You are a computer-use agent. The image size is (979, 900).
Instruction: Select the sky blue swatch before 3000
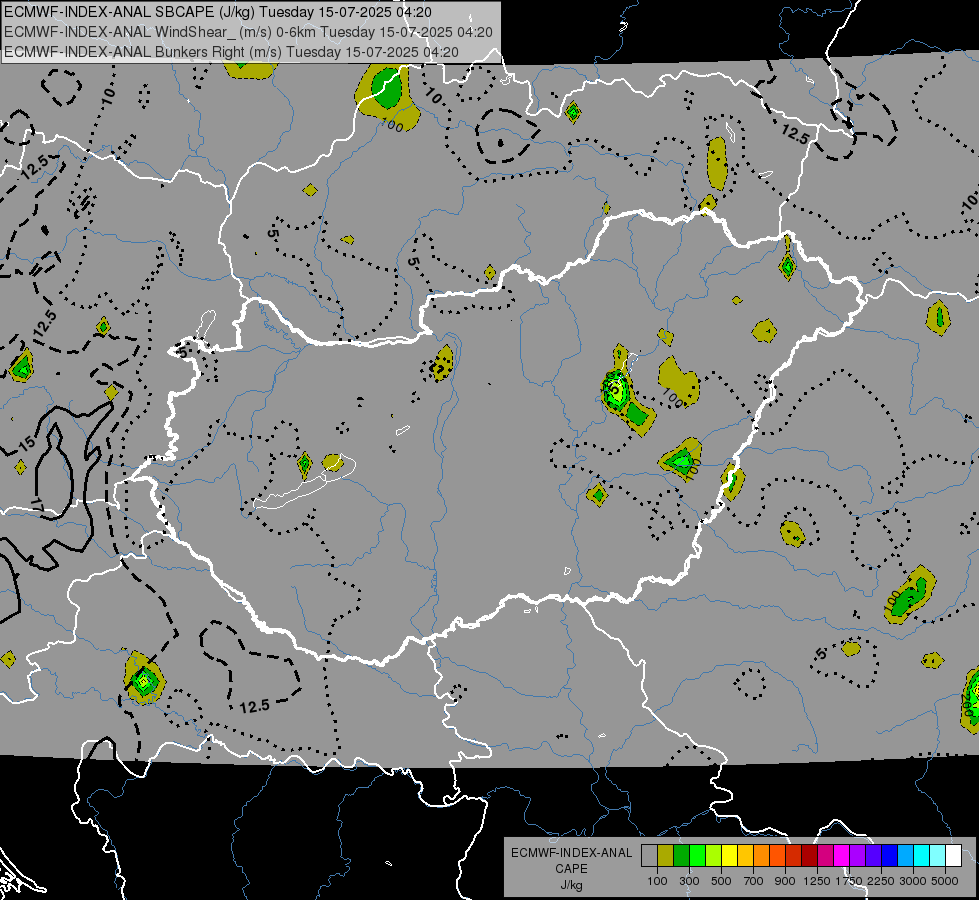[x=905, y=856]
